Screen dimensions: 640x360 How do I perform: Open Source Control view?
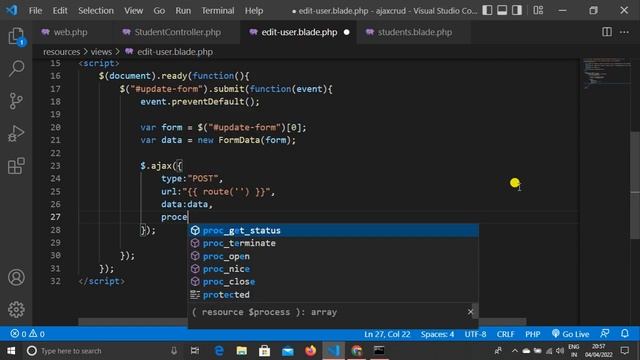[16, 101]
